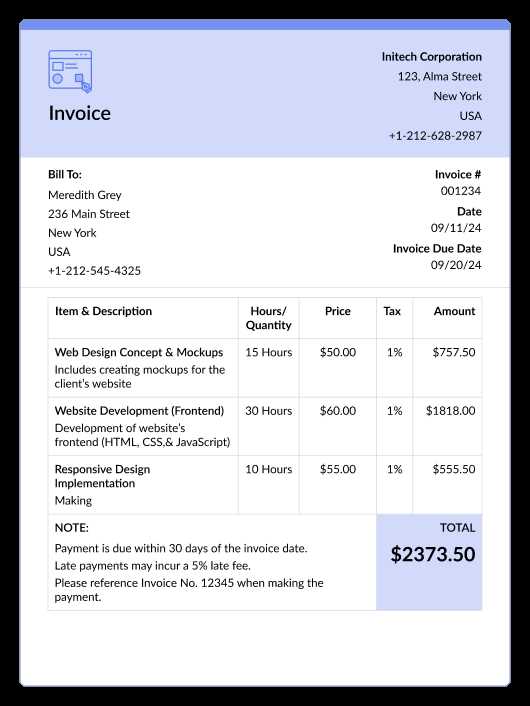Click the "Late payments may incur a 5% late fee." line
This screenshot has height=706, width=530.
coord(153,566)
